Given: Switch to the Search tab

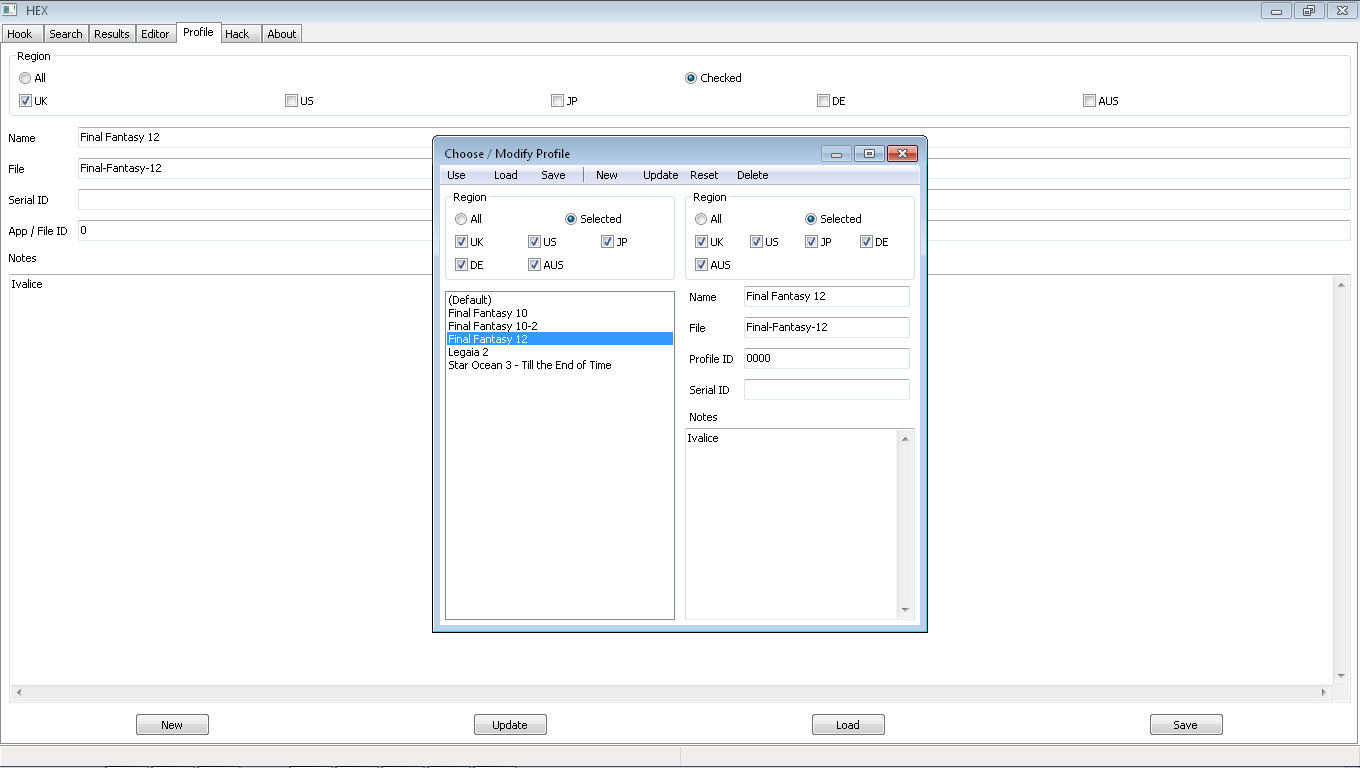Looking at the screenshot, I should tap(66, 33).
